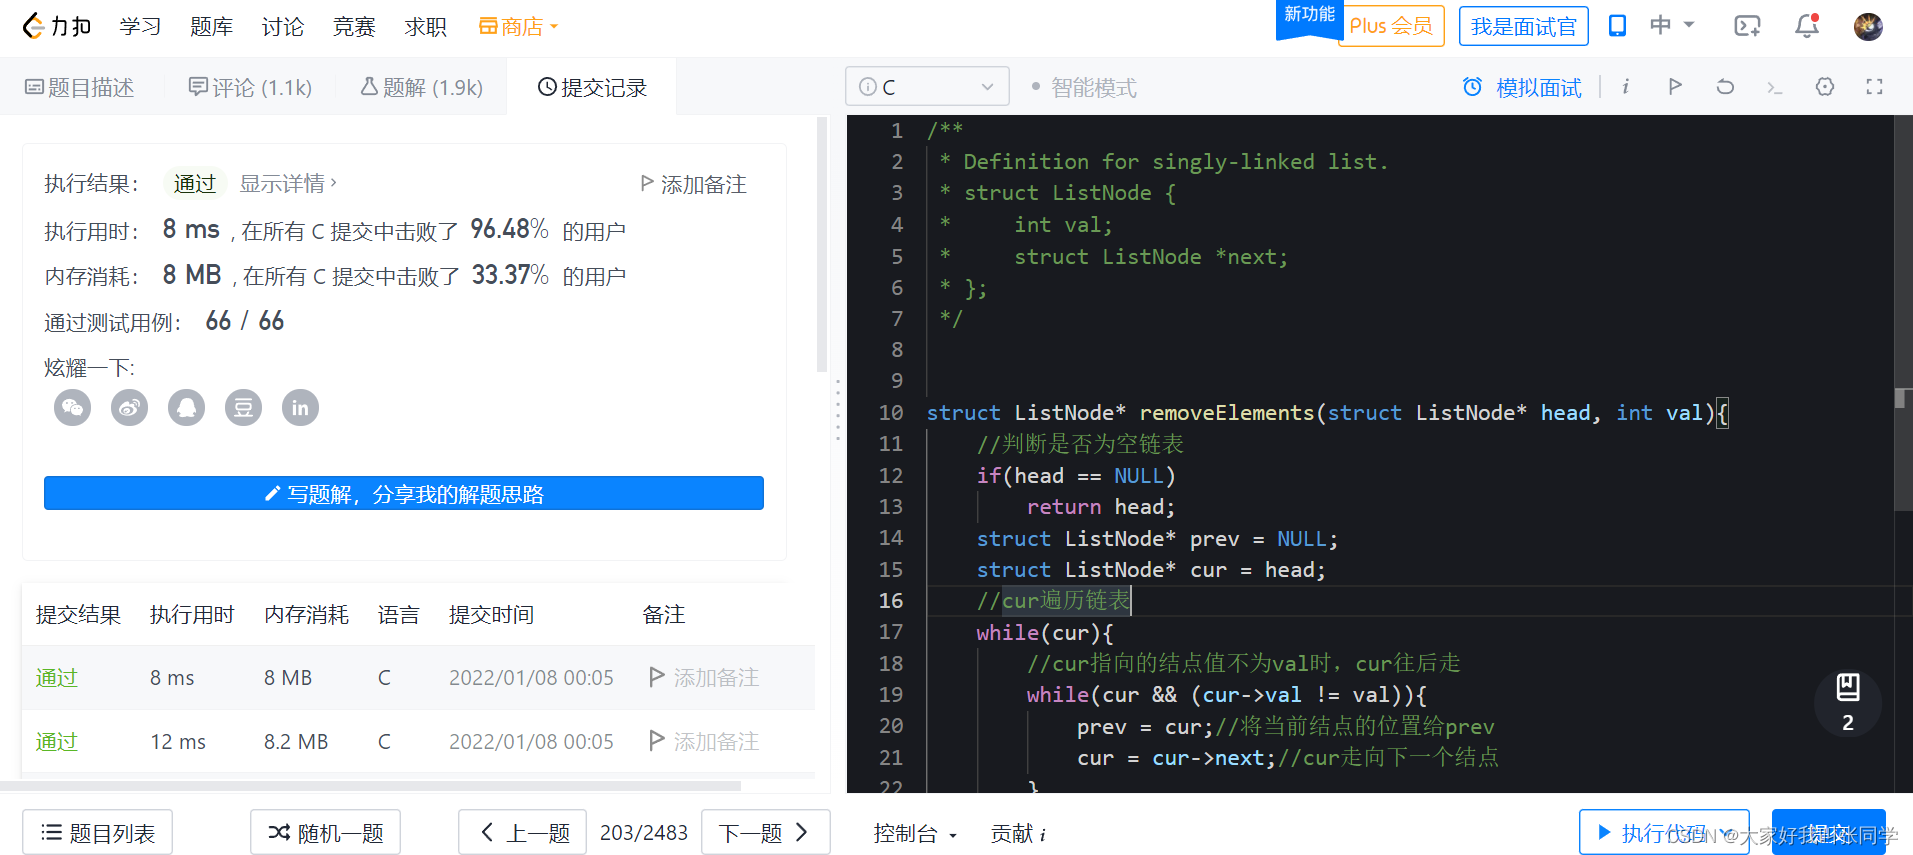Viewport: 1913px width, 855px height.
Task: Click the run play icon in editor toolbar
Action: [x=1675, y=87]
